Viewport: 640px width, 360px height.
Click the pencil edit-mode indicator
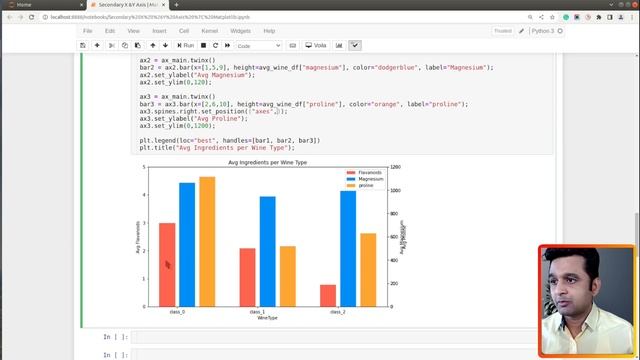522,31
